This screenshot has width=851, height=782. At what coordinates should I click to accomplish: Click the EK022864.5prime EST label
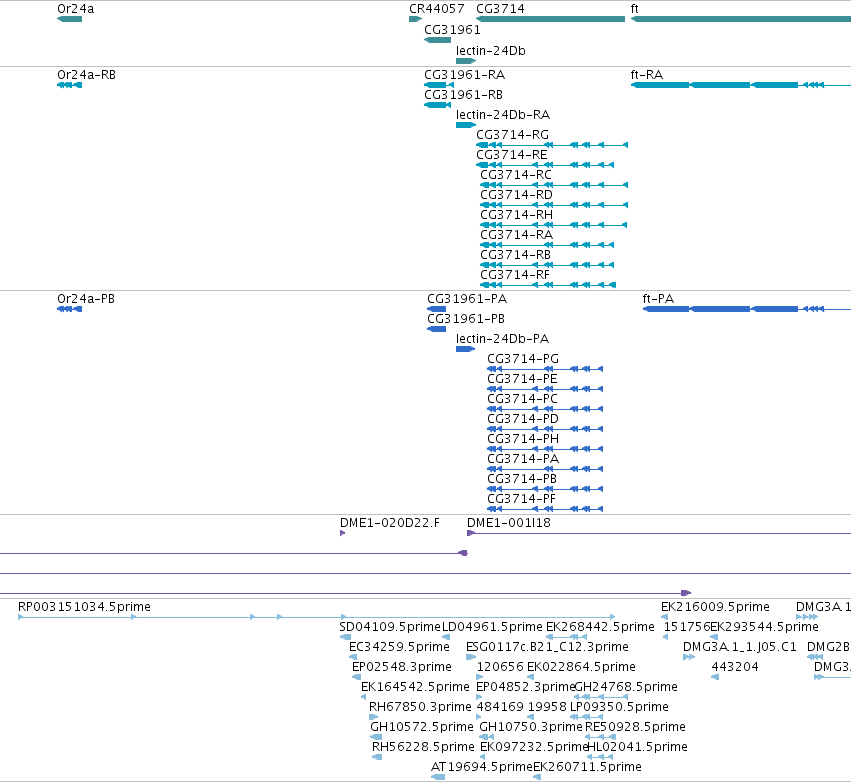pyautogui.click(x=581, y=667)
